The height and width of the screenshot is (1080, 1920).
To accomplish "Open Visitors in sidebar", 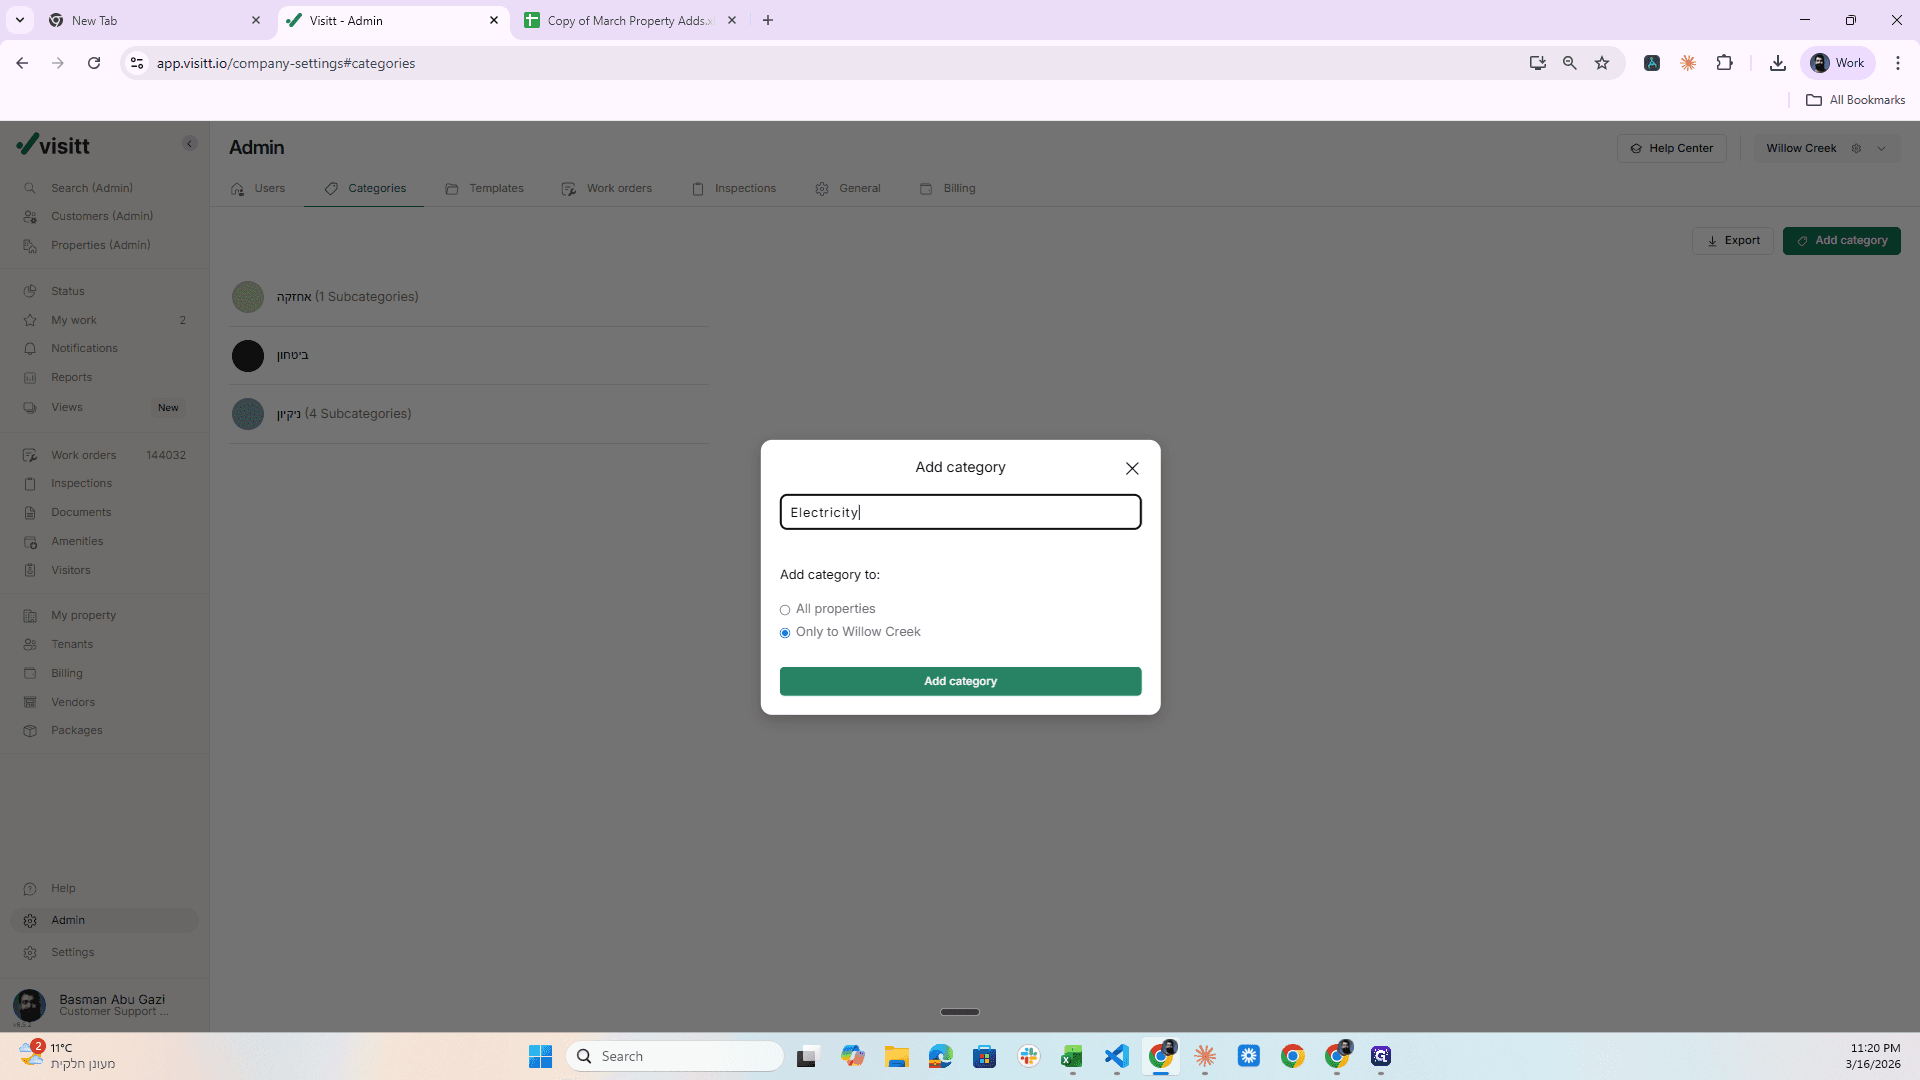I will pyautogui.click(x=71, y=570).
